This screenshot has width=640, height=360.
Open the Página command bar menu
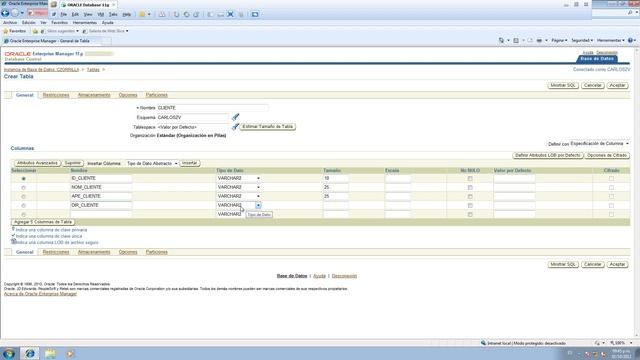click(x=559, y=40)
